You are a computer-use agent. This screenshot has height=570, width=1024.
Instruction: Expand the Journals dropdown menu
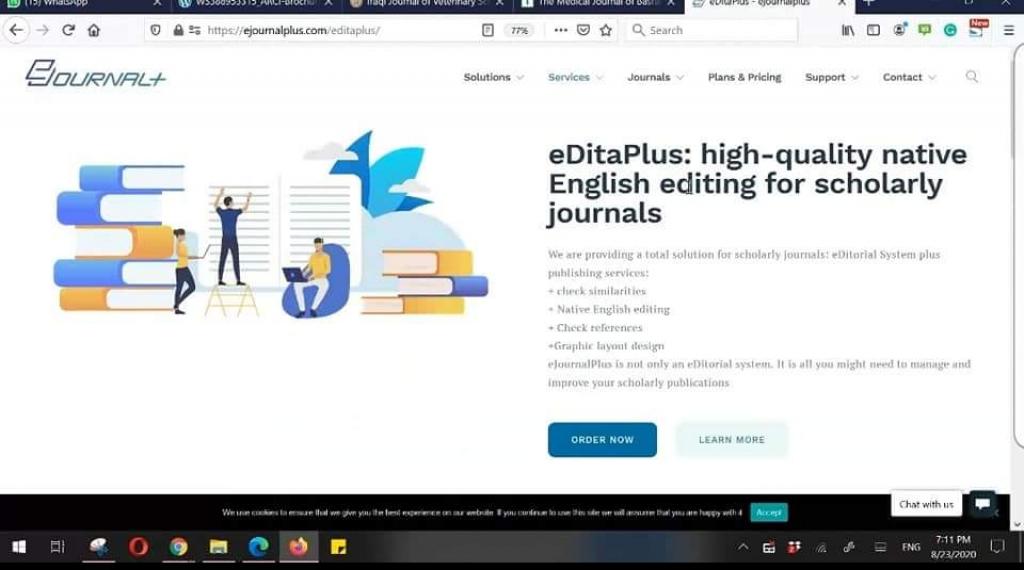coord(655,77)
